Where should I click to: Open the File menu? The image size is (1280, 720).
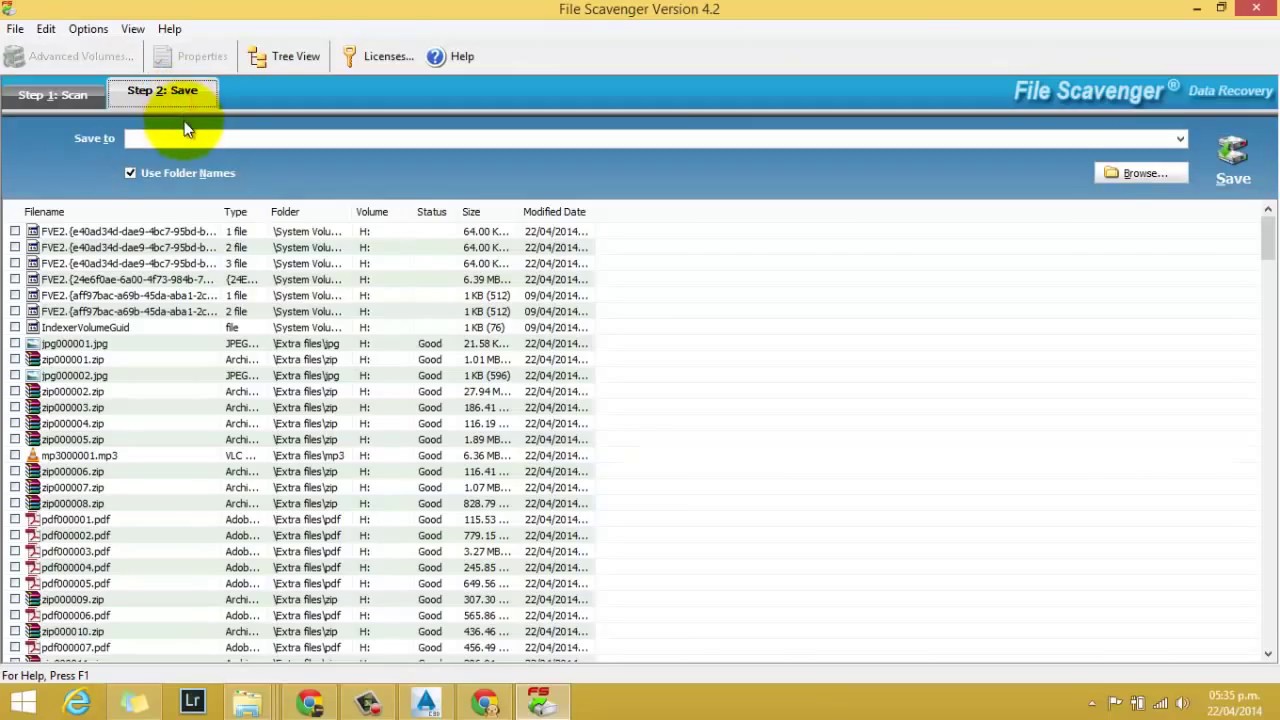coord(15,29)
